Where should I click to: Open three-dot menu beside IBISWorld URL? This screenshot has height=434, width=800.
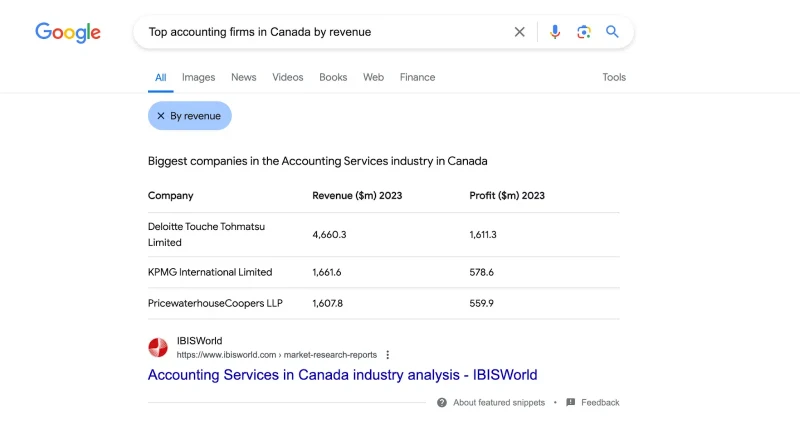point(388,354)
